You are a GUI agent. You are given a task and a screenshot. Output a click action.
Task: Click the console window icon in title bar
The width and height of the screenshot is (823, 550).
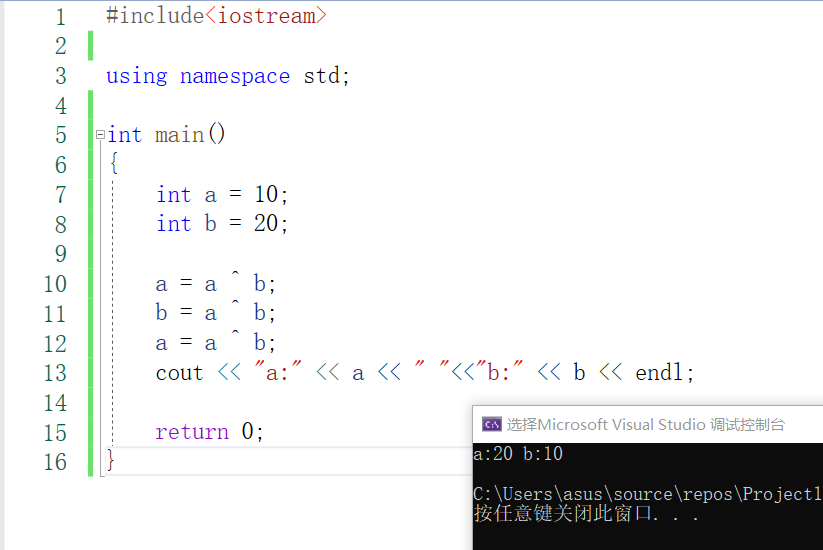(x=492, y=424)
